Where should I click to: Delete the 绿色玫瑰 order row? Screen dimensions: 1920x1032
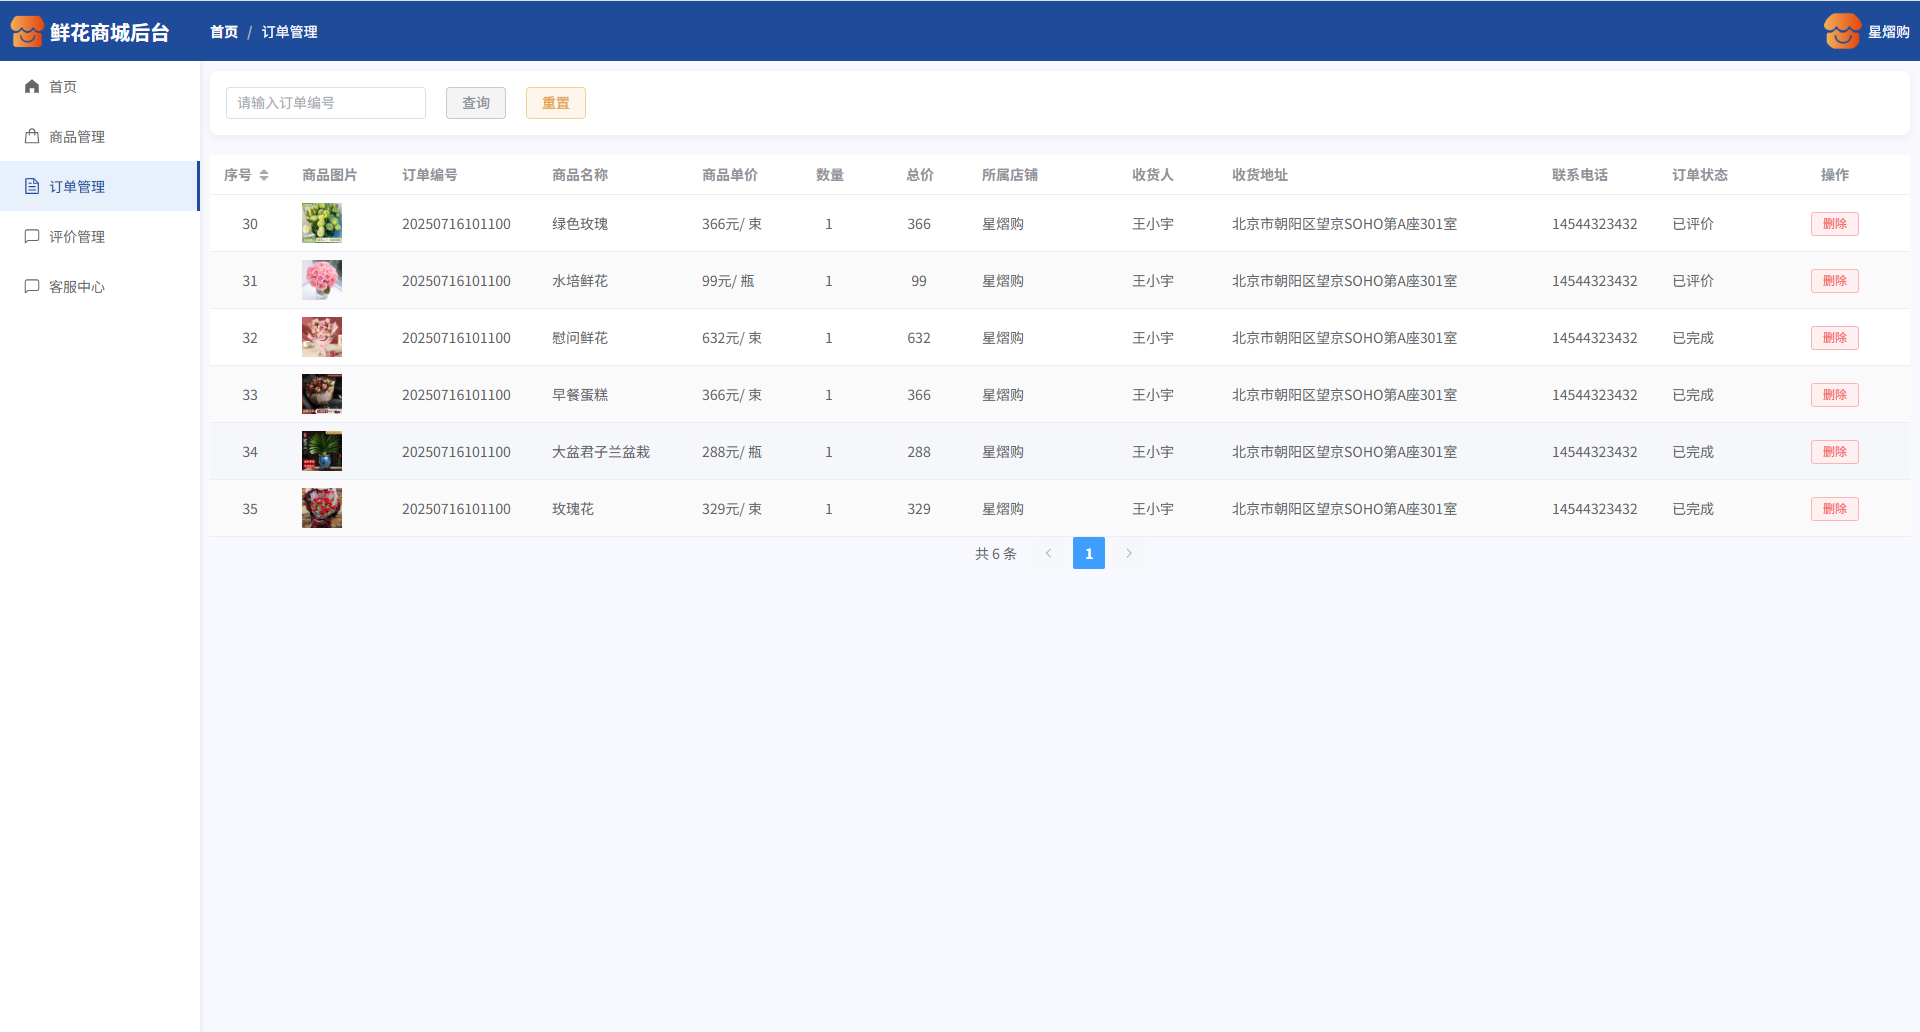(x=1834, y=224)
